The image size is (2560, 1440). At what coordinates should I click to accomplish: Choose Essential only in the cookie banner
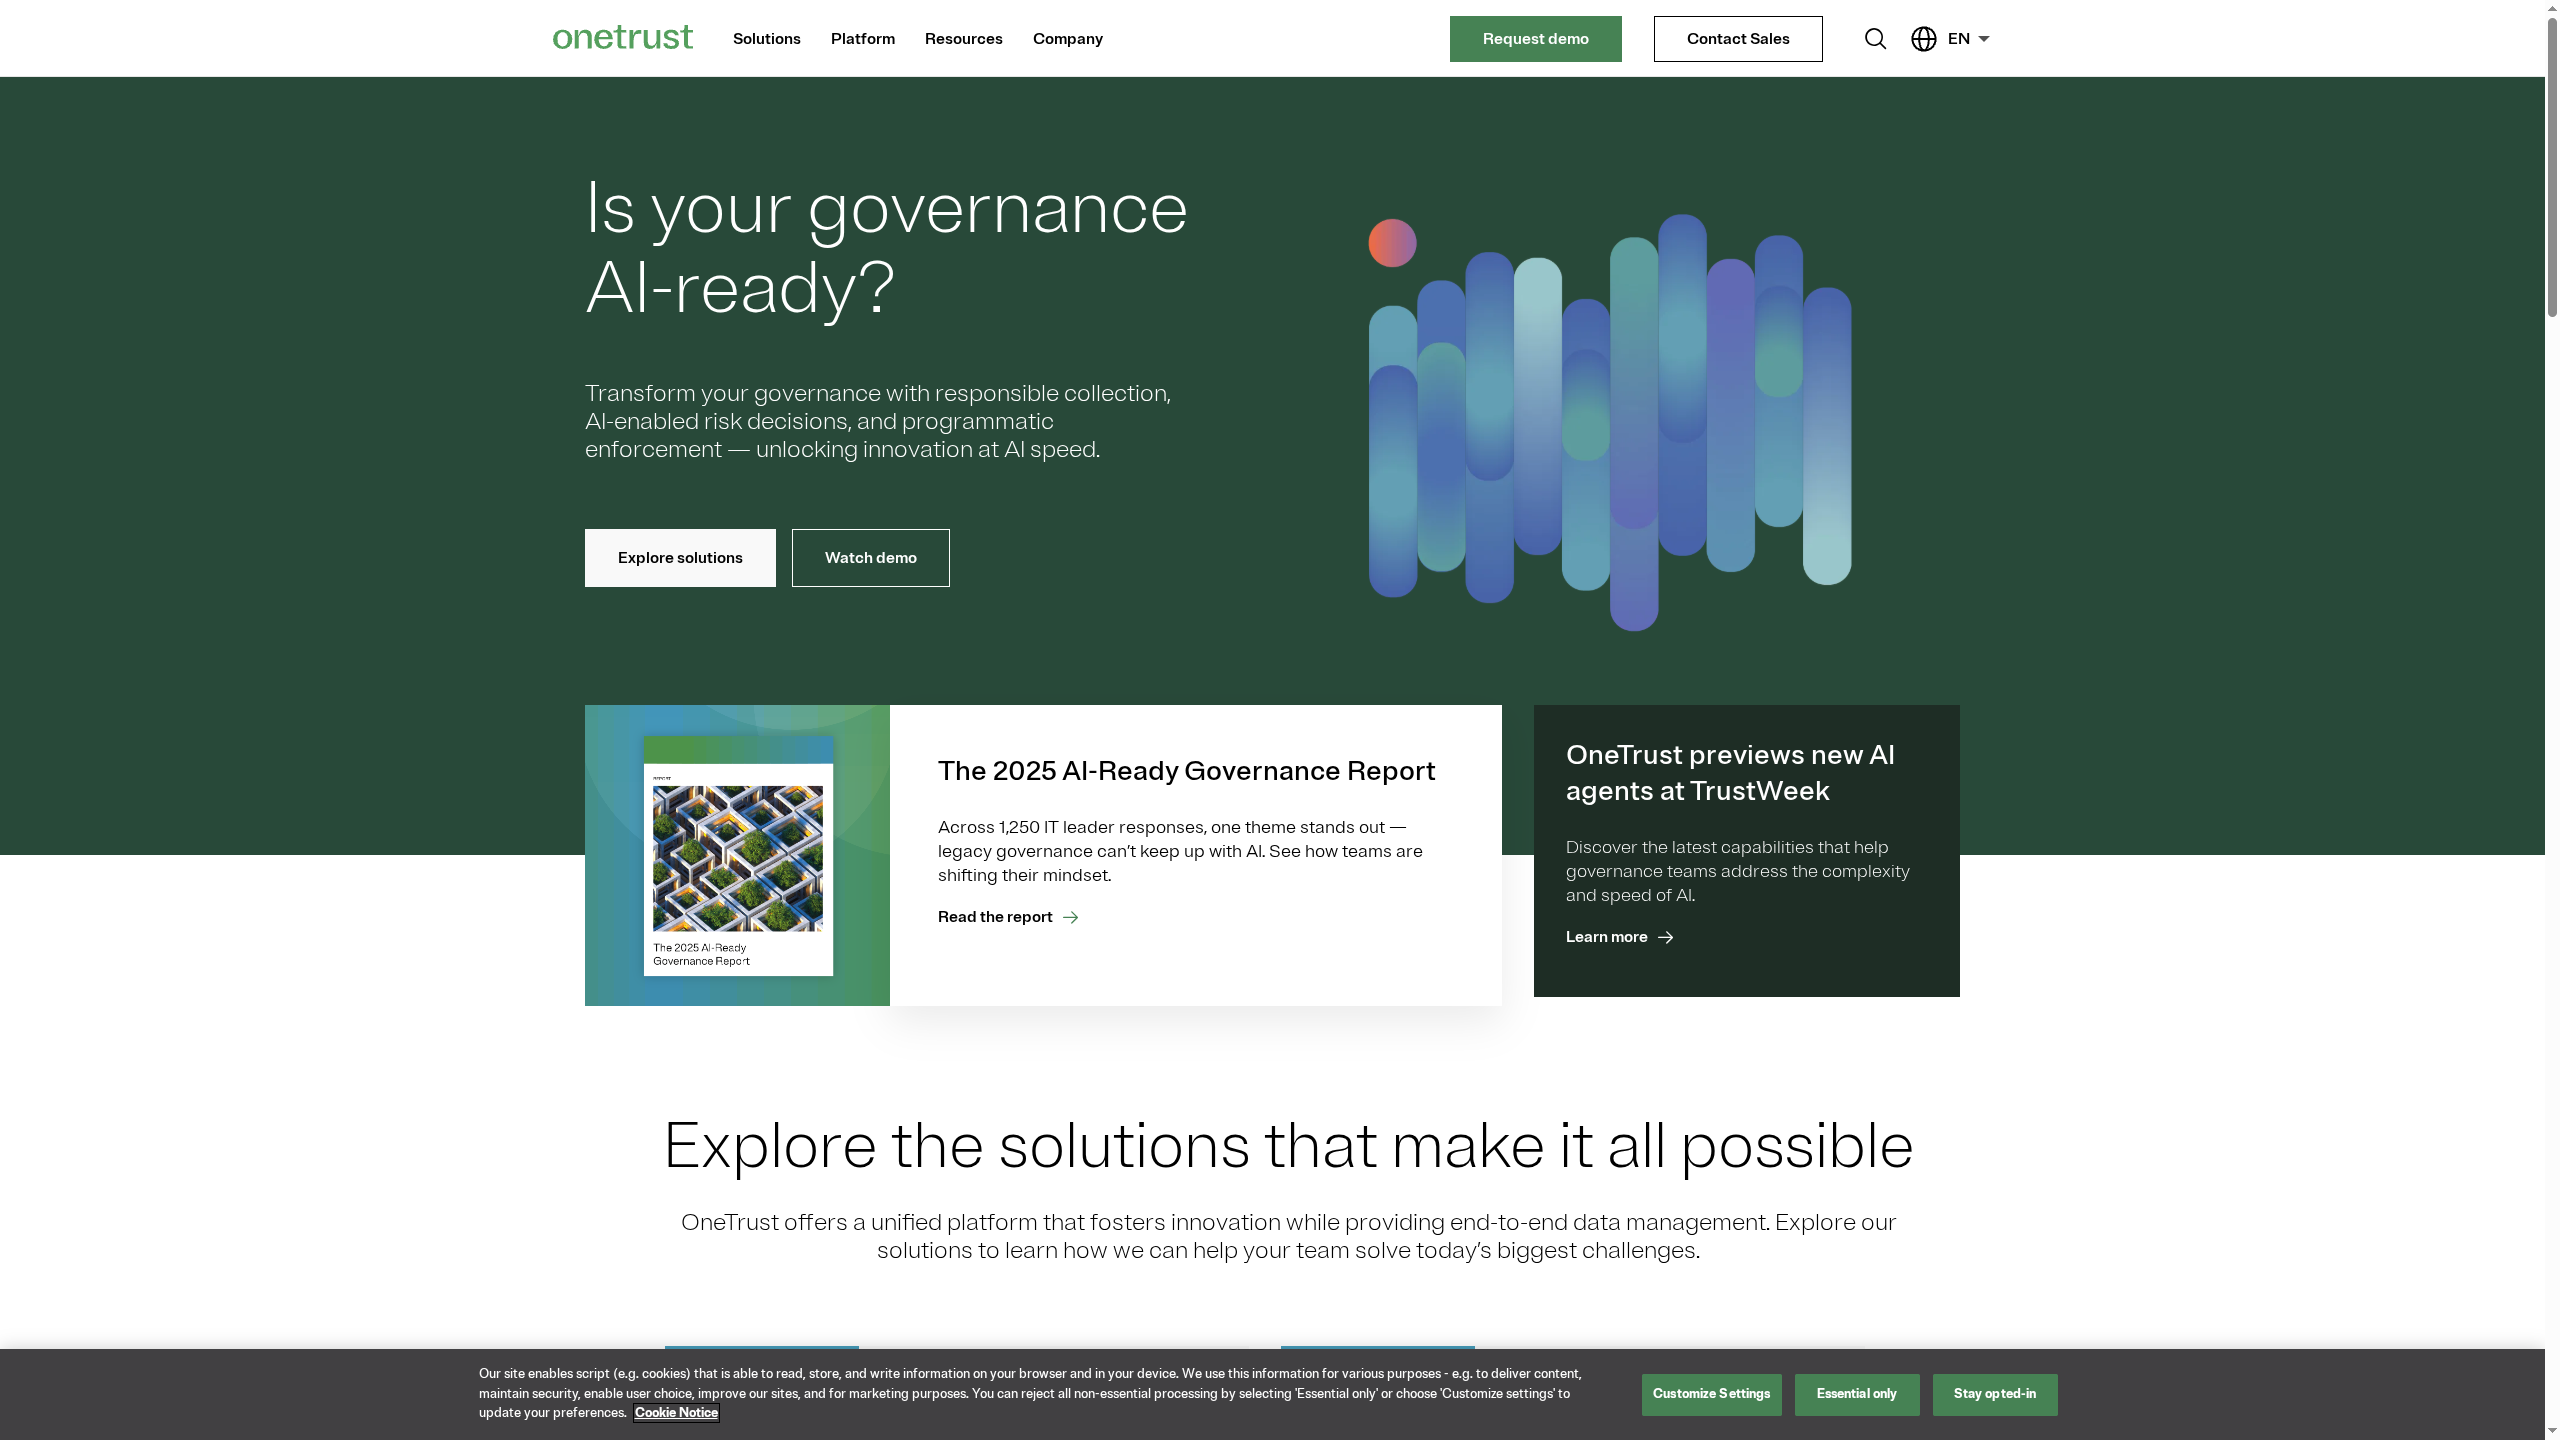[1856, 1394]
